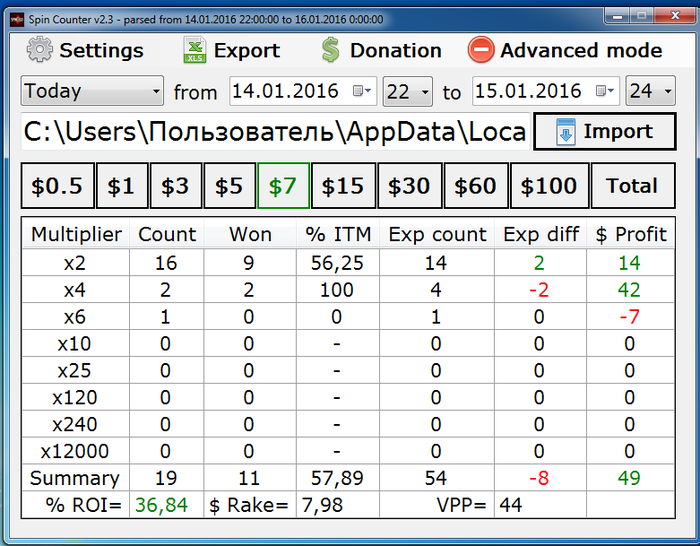Click the Exp diff column header

tap(541, 234)
